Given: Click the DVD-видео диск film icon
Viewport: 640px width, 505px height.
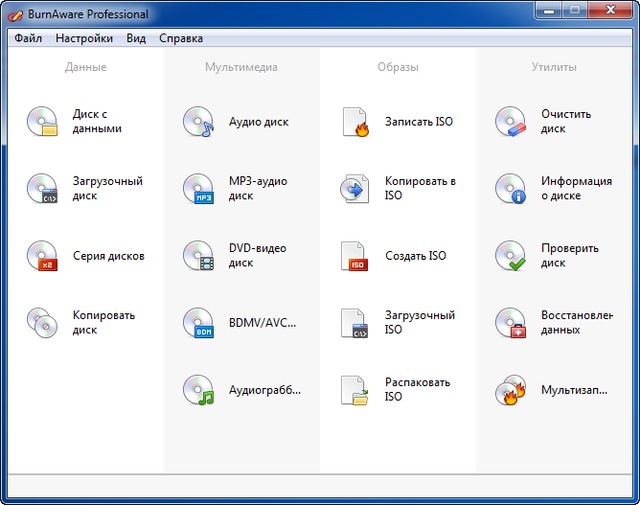Looking at the screenshot, I should tap(198, 255).
